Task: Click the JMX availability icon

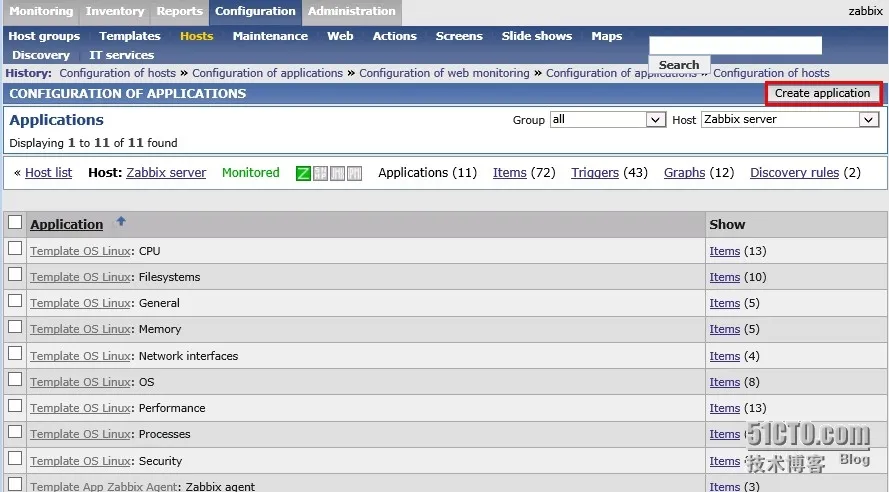Action: (337, 173)
